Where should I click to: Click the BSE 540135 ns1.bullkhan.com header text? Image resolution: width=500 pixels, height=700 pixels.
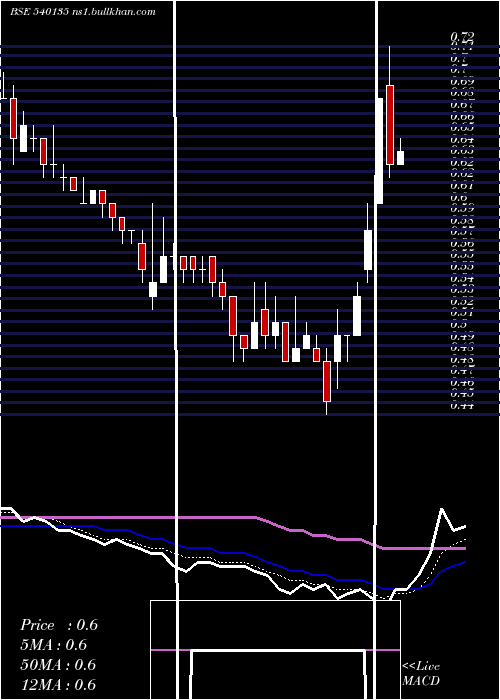(x=83, y=12)
